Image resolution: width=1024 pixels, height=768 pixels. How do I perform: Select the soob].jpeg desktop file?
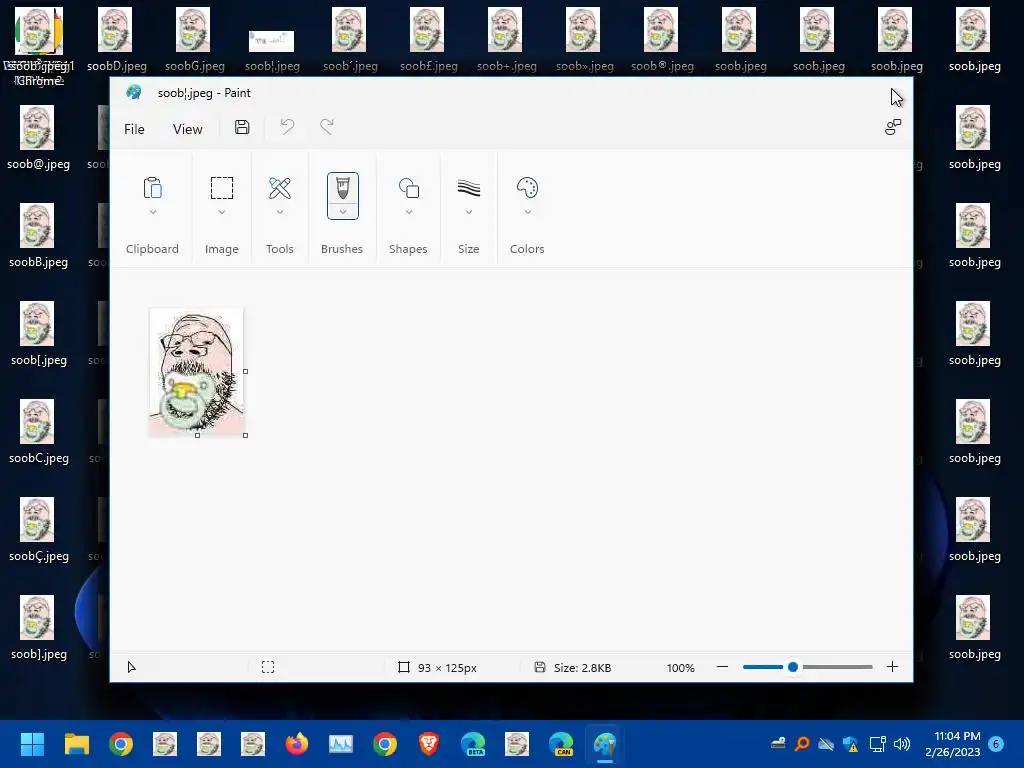38,628
